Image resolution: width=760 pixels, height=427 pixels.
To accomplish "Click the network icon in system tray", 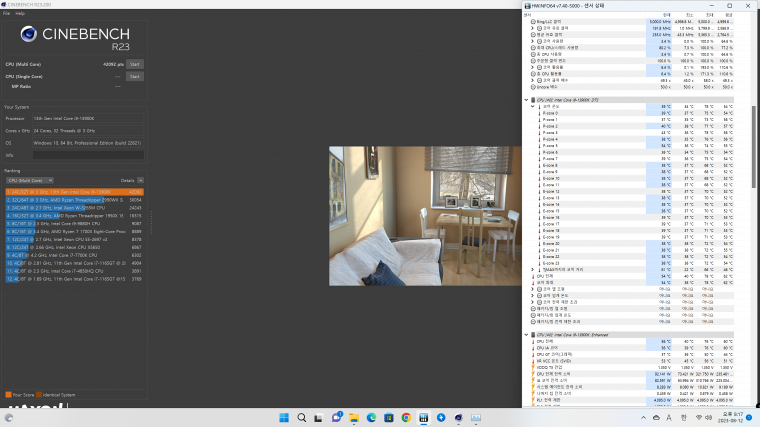I will [x=699, y=417].
